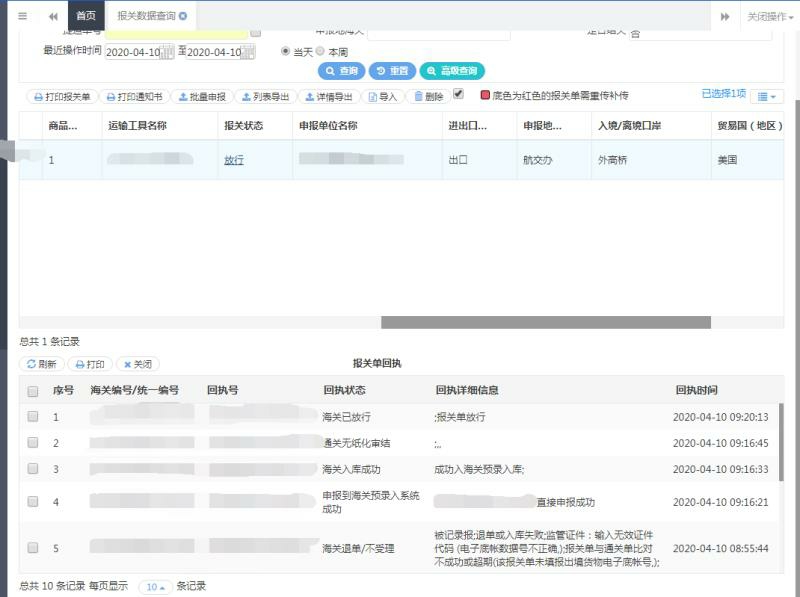Switch to the 首页 tab
Screen dimensions: 800x597
click(87, 16)
